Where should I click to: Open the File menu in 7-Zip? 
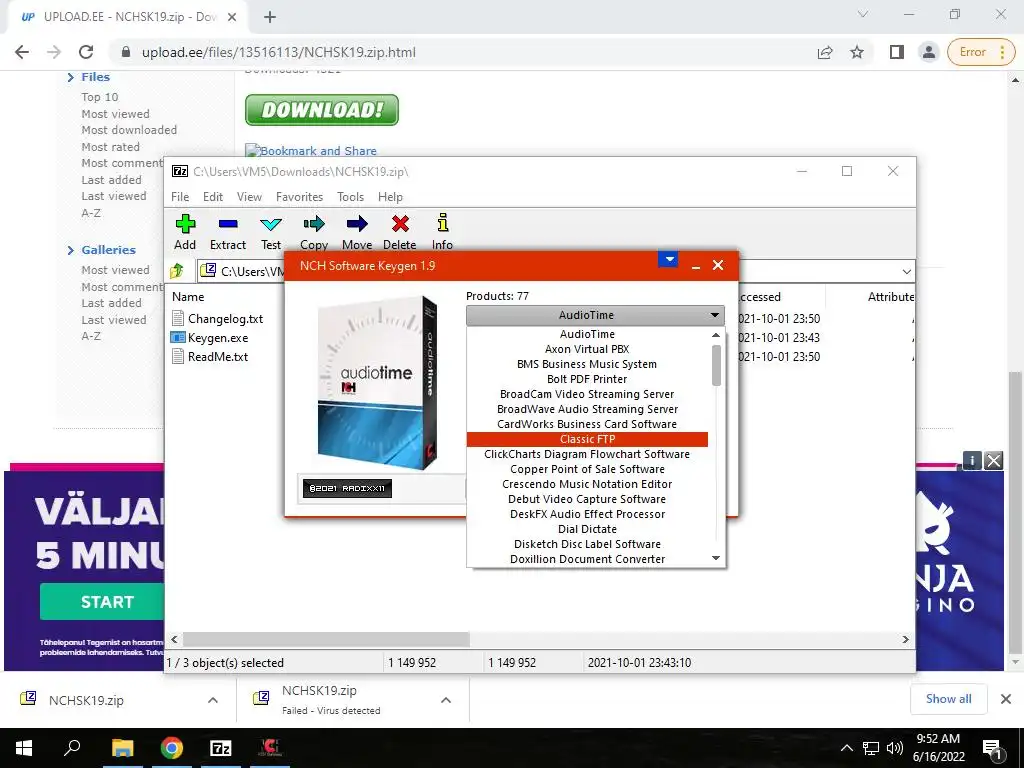tap(180, 197)
